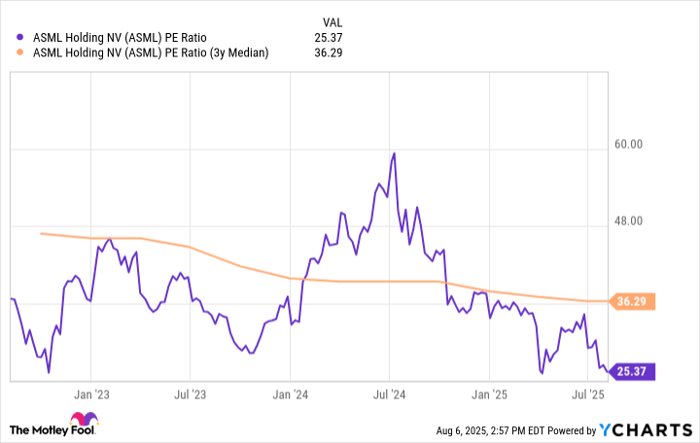Click the Jan '25 x-axis label

pos(490,395)
